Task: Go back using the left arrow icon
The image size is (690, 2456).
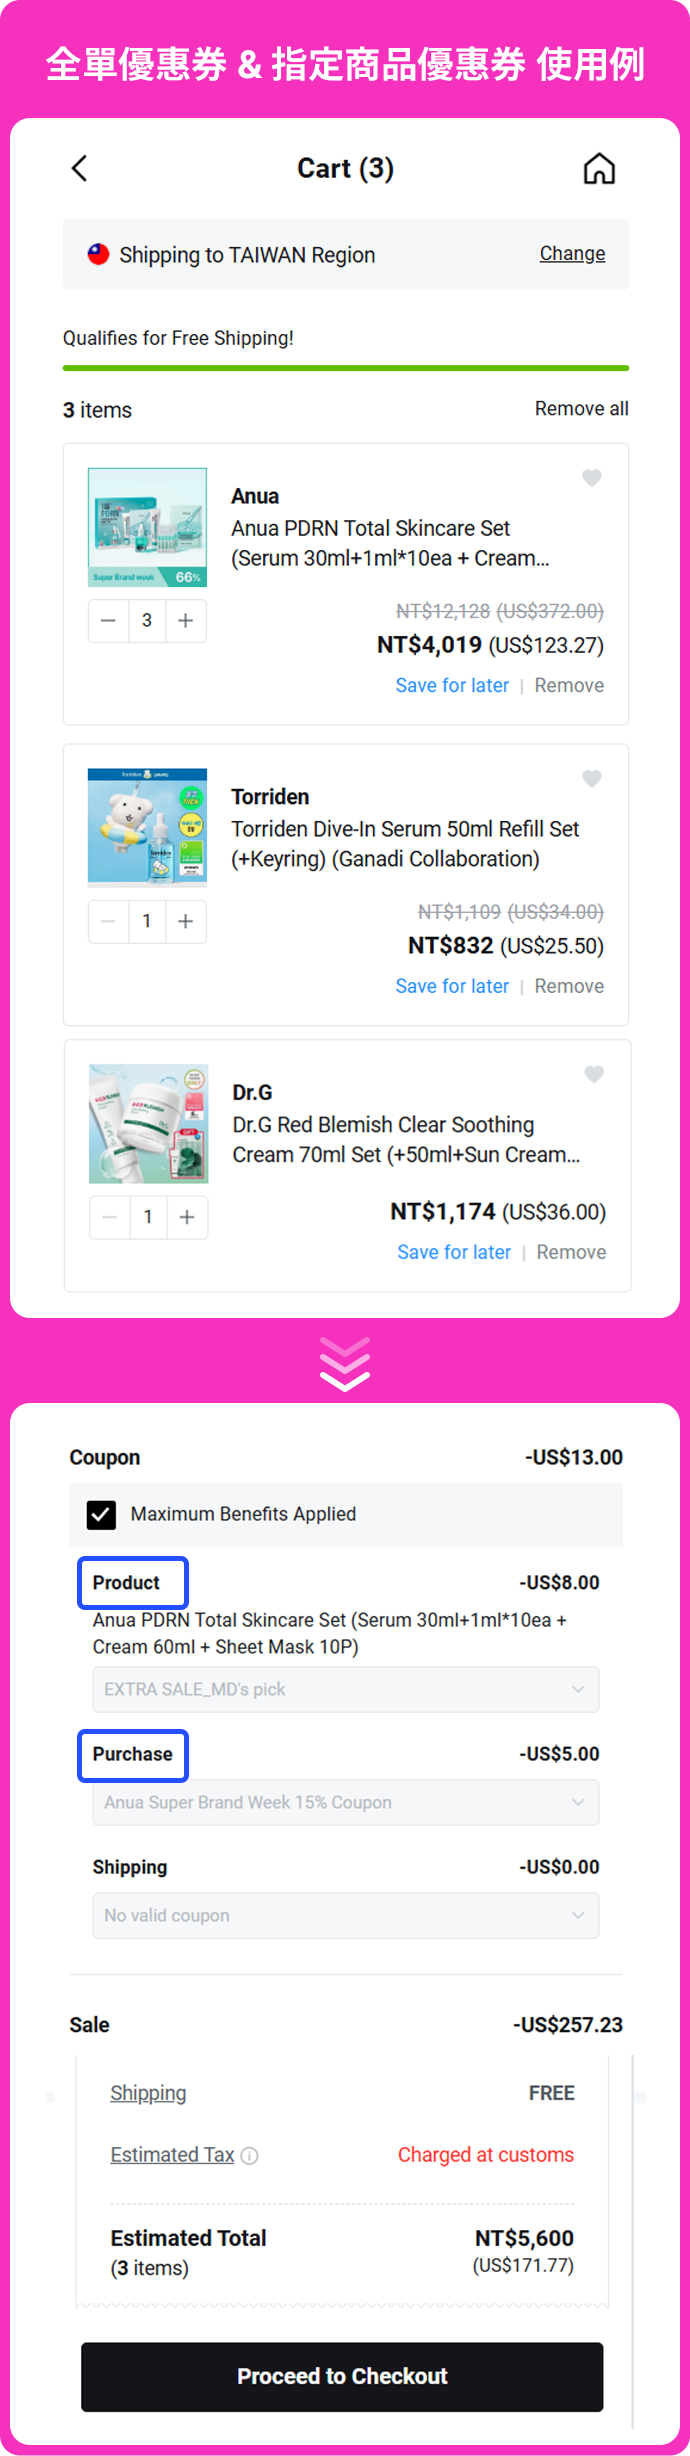Action: [80, 168]
